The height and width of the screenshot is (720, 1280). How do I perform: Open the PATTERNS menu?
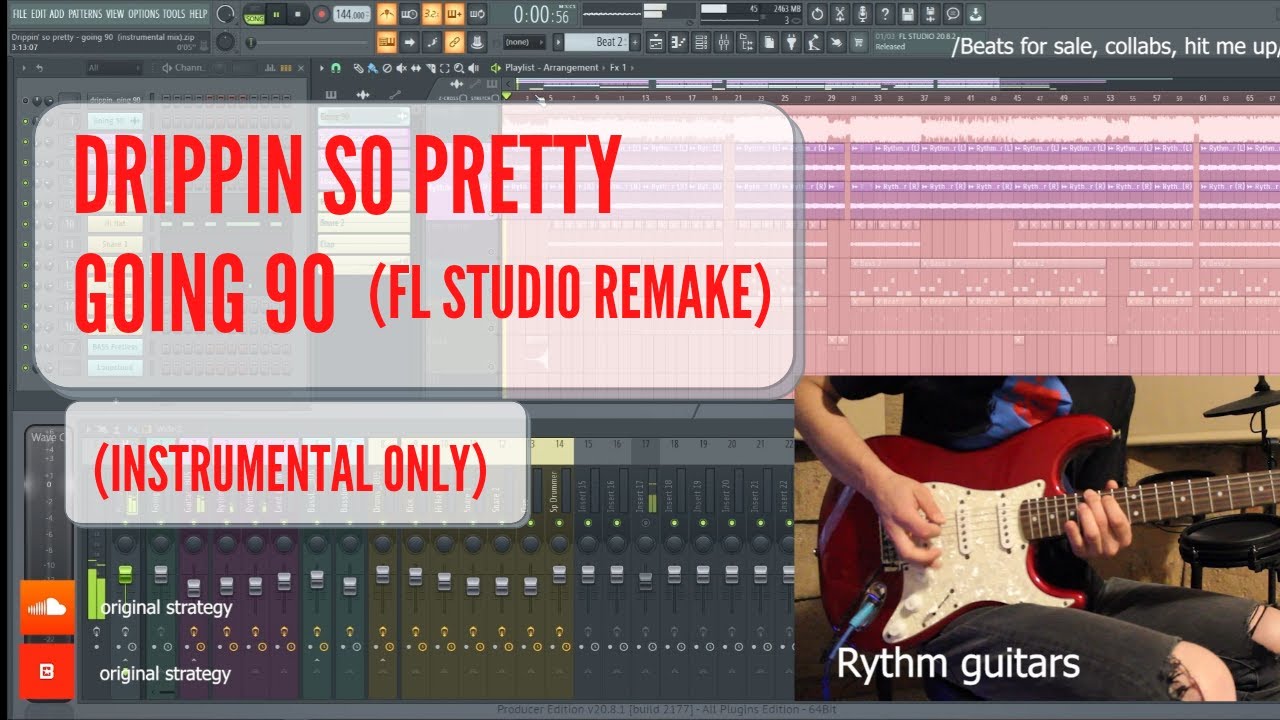(x=85, y=14)
